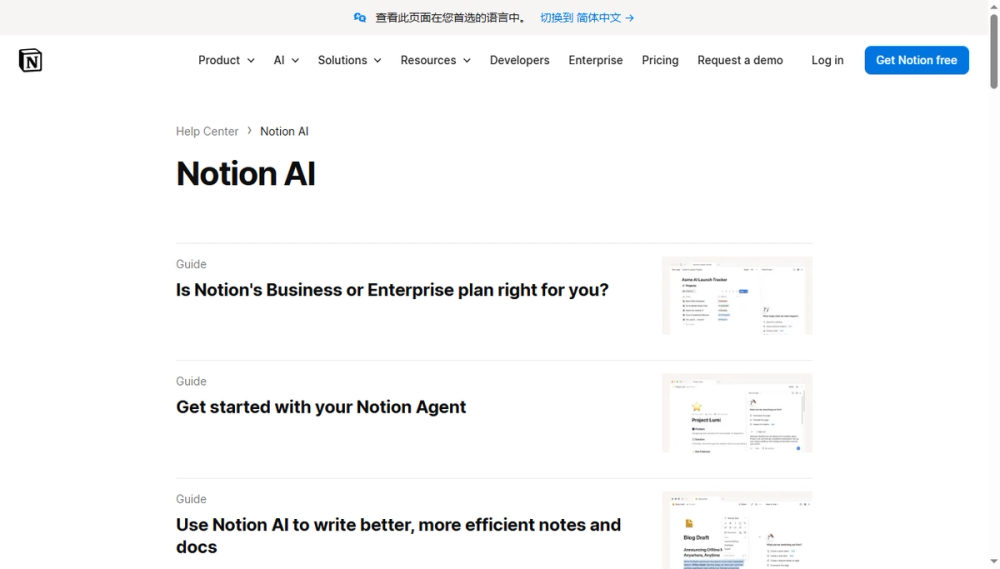Go to Help Center breadcrumb
This screenshot has height=569, width=1000.
[x=207, y=131]
